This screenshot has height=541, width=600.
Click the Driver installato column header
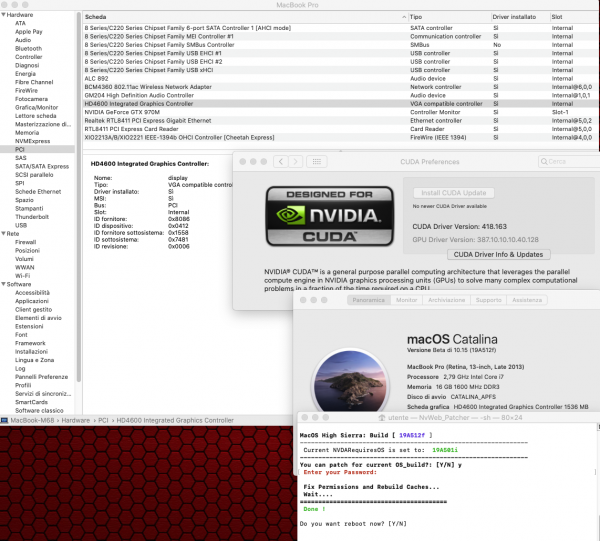coord(520,17)
